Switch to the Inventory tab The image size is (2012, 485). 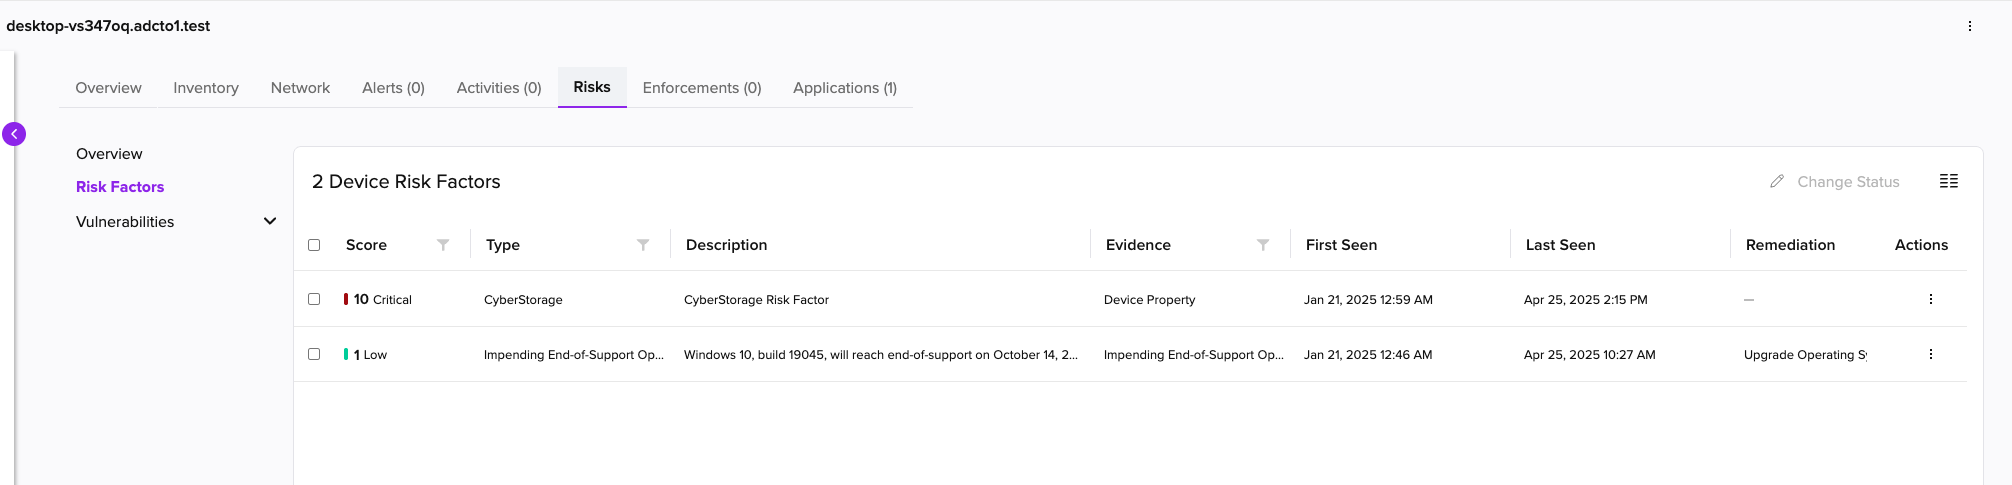(206, 88)
